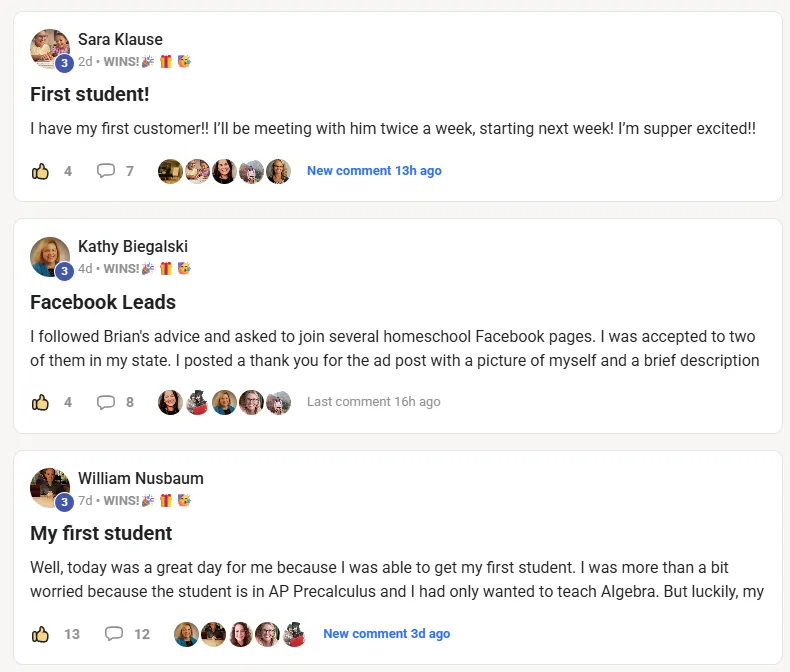Open William Nusbaum's profile name link
The width and height of the screenshot is (790, 672).
[141, 479]
